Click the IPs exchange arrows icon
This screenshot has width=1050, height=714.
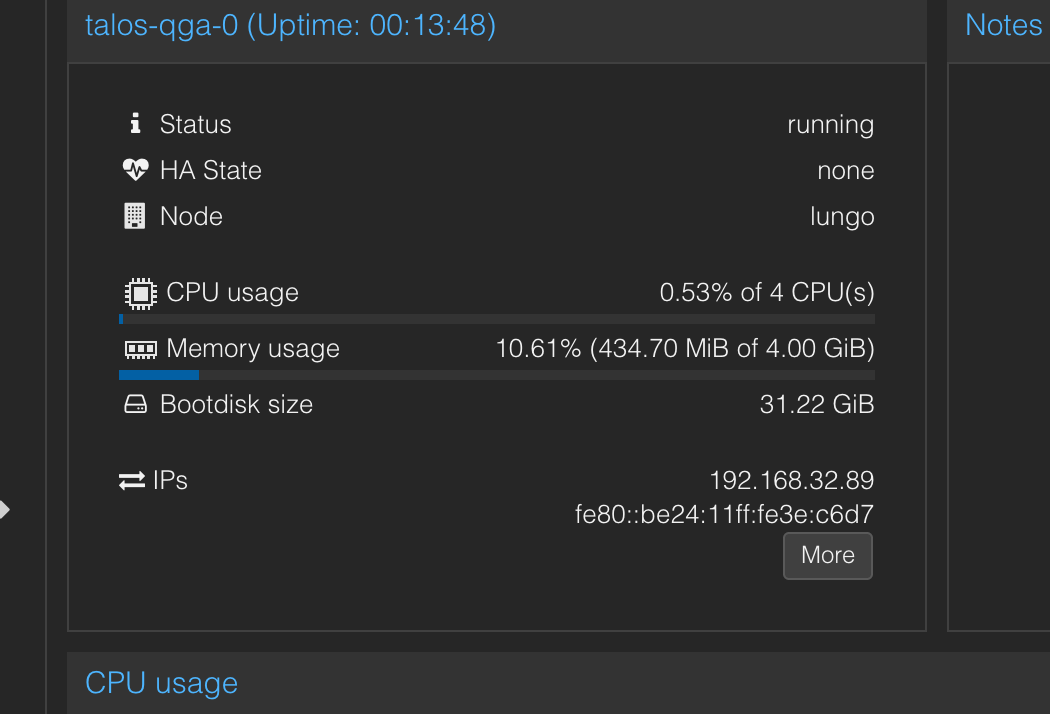coord(132,480)
